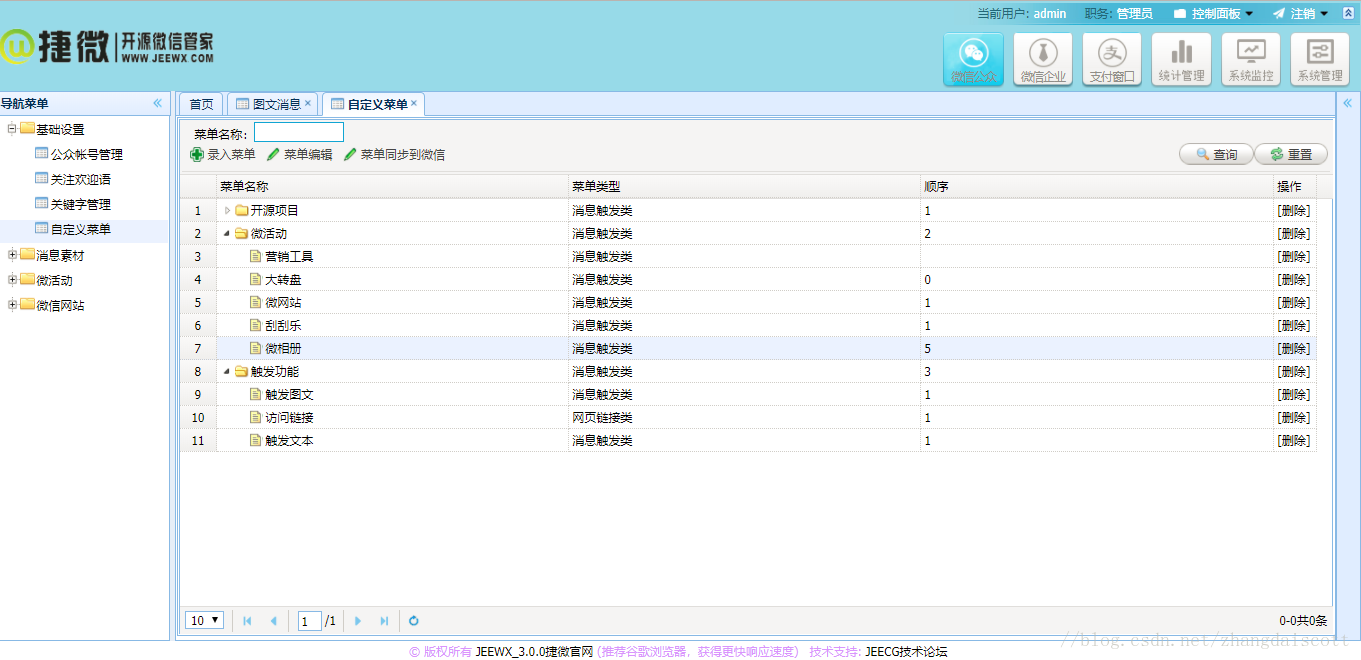Expand the 消息素材 tree node
This screenshot has width=1361, height=660.
(x=12, y=254)
